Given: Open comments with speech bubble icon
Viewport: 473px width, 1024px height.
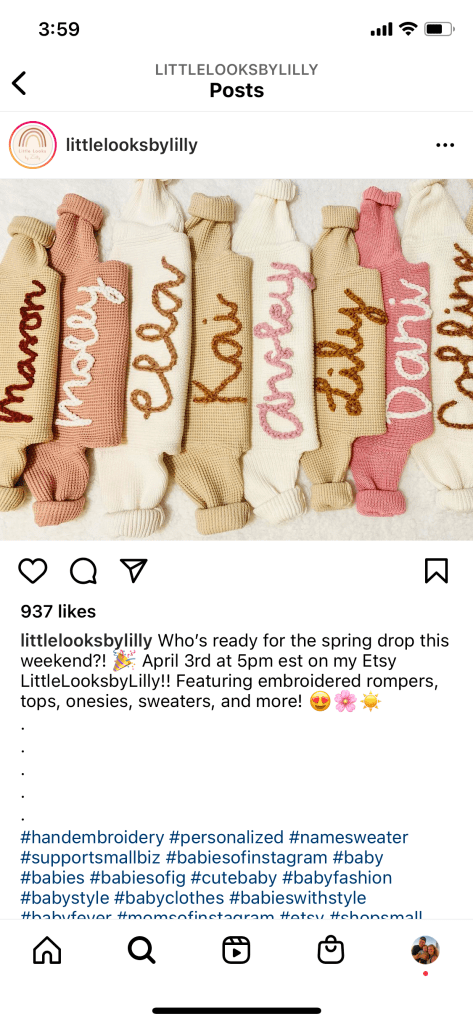Looking at the screenshot, I should point(84,571).
